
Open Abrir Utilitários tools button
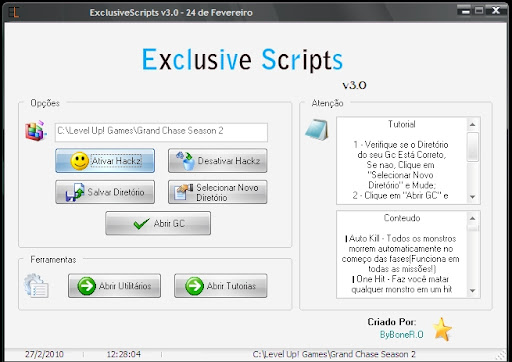[x=114, y=286]
